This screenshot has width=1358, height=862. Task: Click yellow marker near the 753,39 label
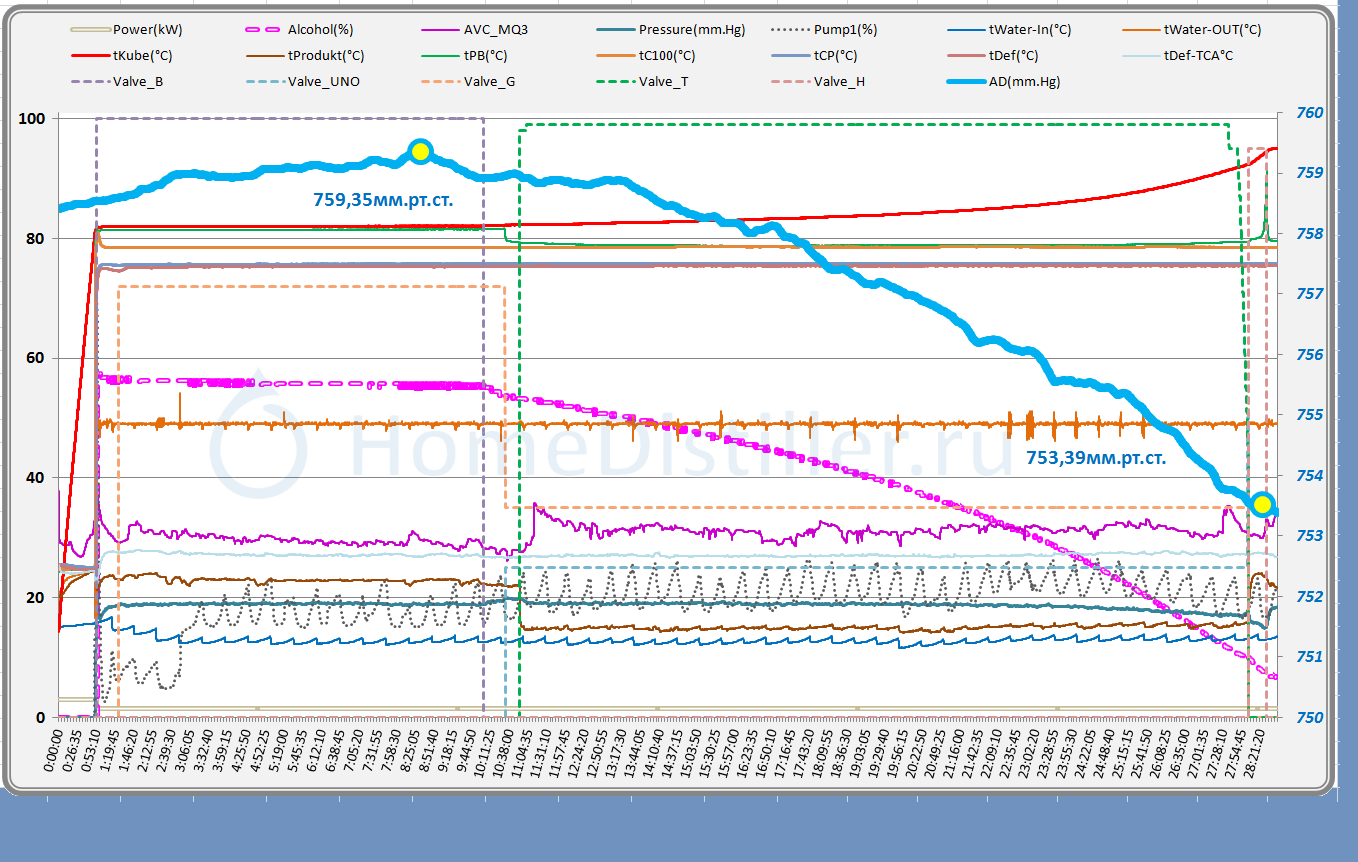click(1262, 504)
